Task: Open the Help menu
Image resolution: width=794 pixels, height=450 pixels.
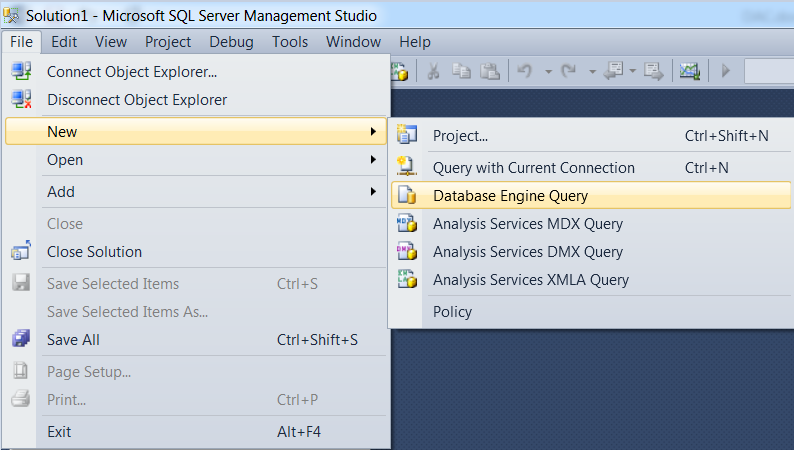Action: pos(415,42)
